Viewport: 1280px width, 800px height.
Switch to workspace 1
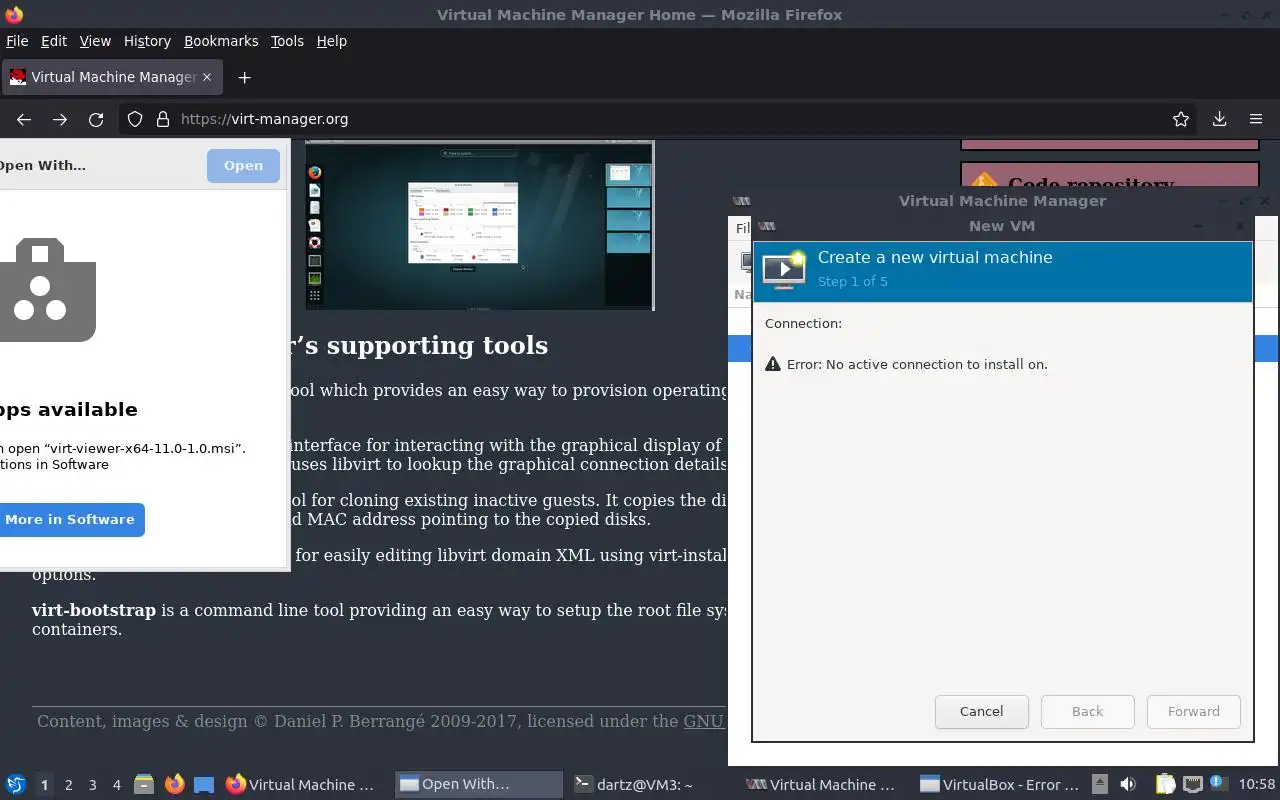pos(44,785)
